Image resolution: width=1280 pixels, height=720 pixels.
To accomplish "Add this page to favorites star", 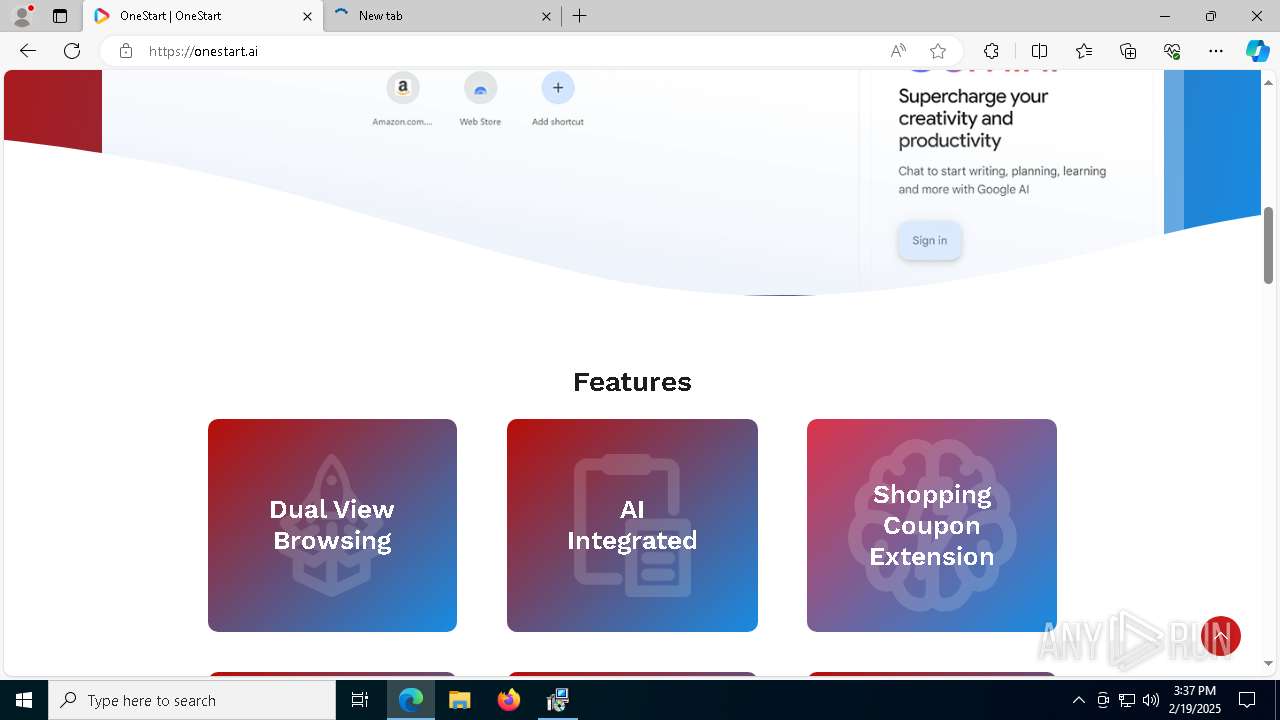I will pos(938,51).
